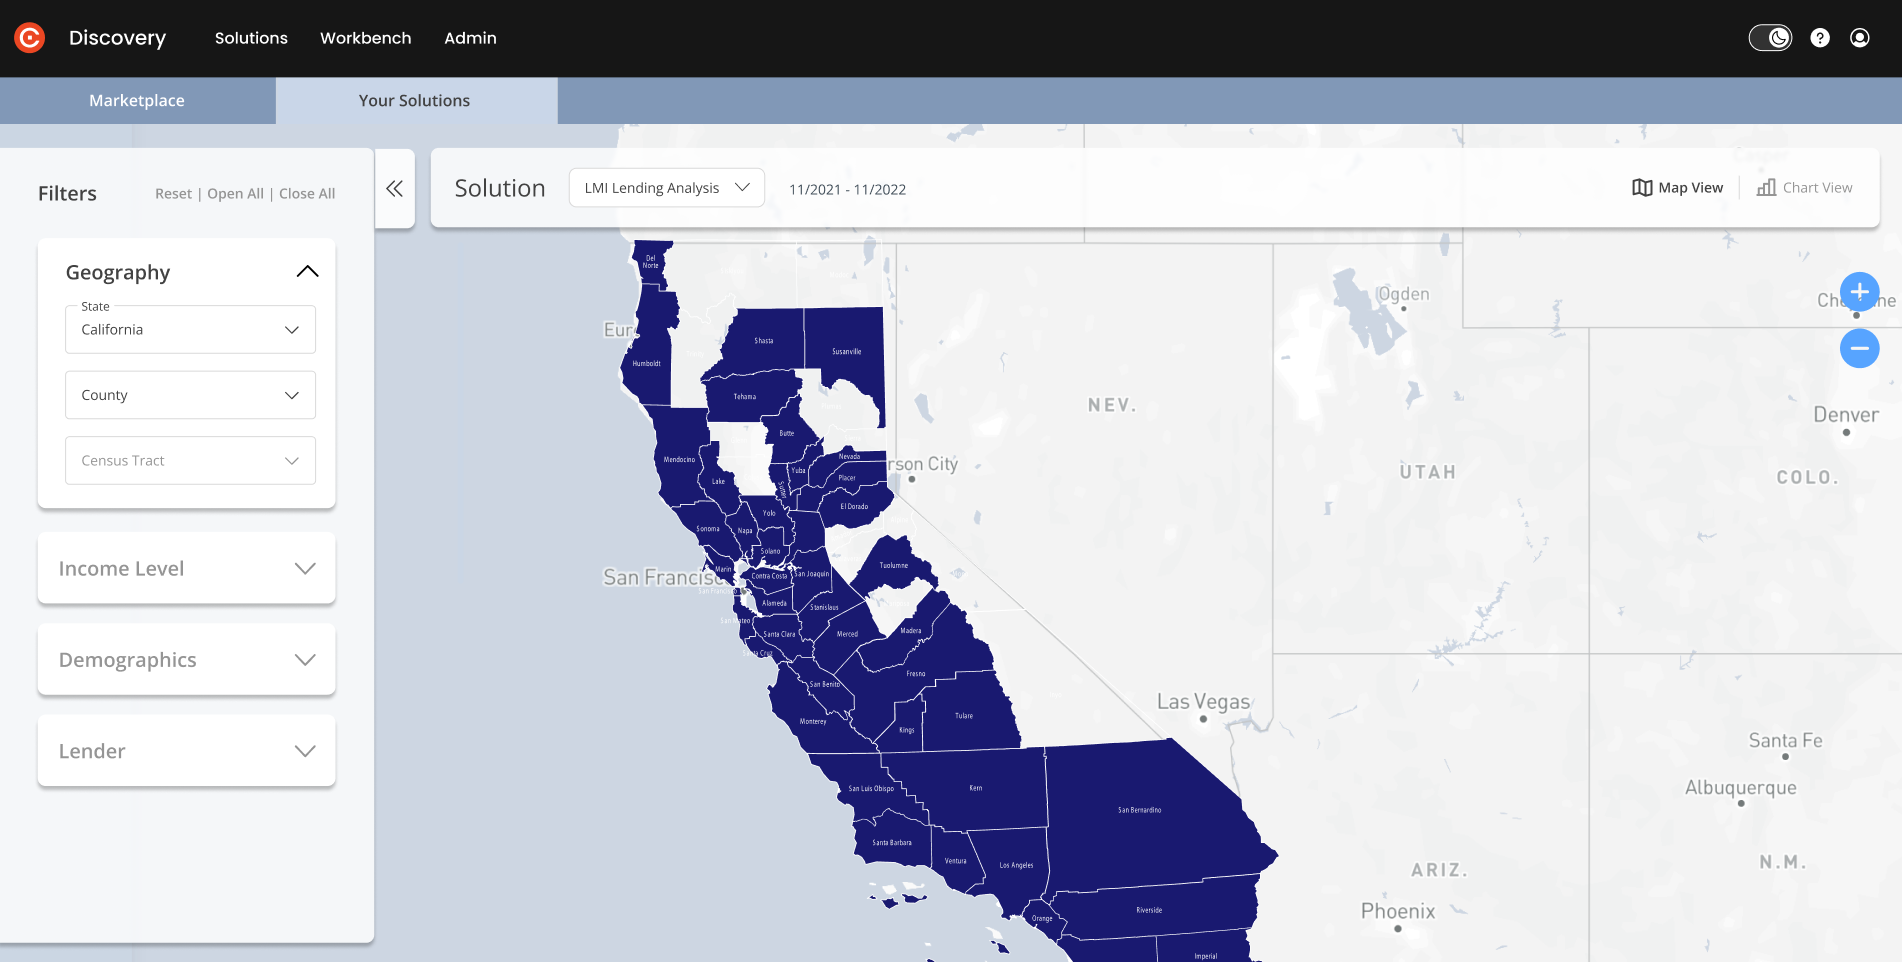Click the Phoenix map label
Screen dimensions: 1902x962
[1398, 911]
